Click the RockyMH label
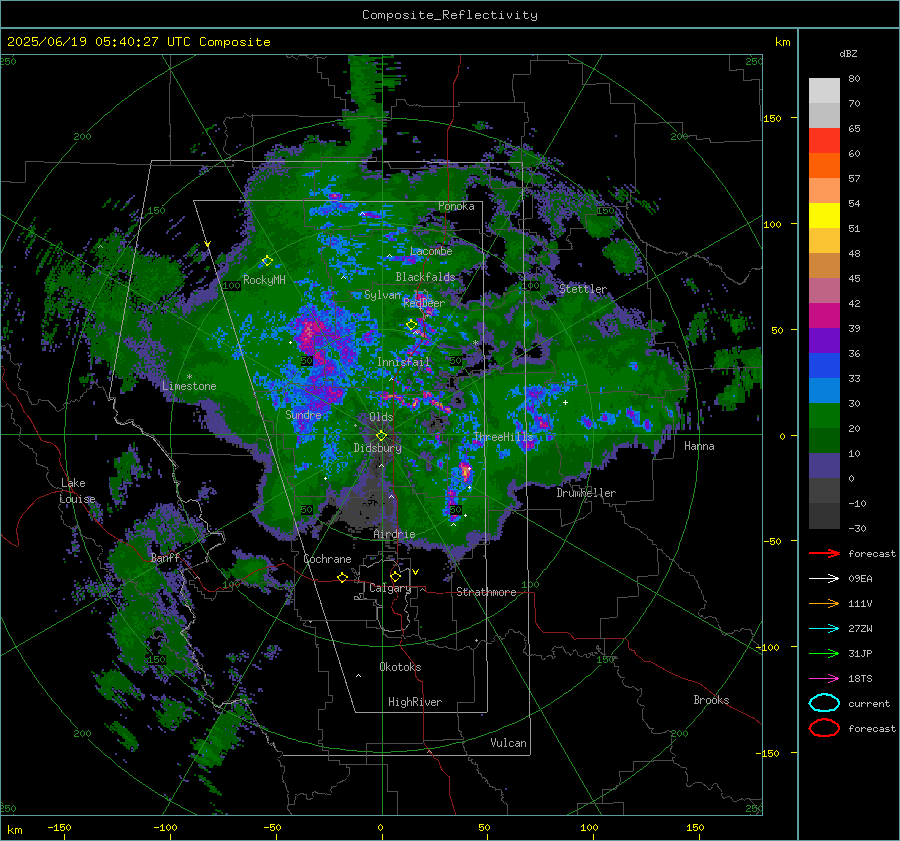 [264, 280]
